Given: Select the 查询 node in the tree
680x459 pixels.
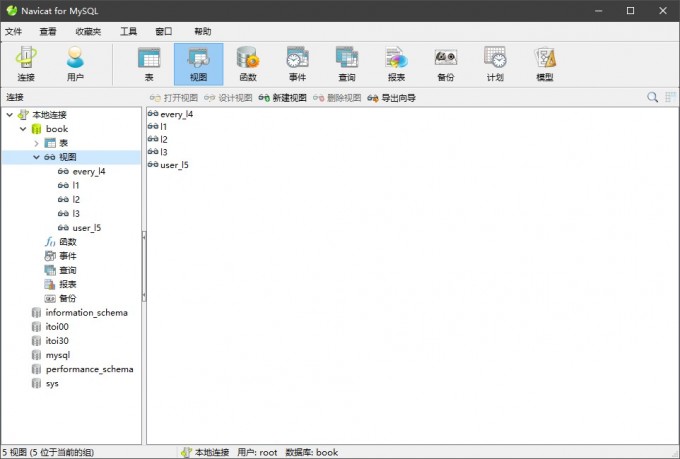Looking at the screenshot, I should point(68,270).
